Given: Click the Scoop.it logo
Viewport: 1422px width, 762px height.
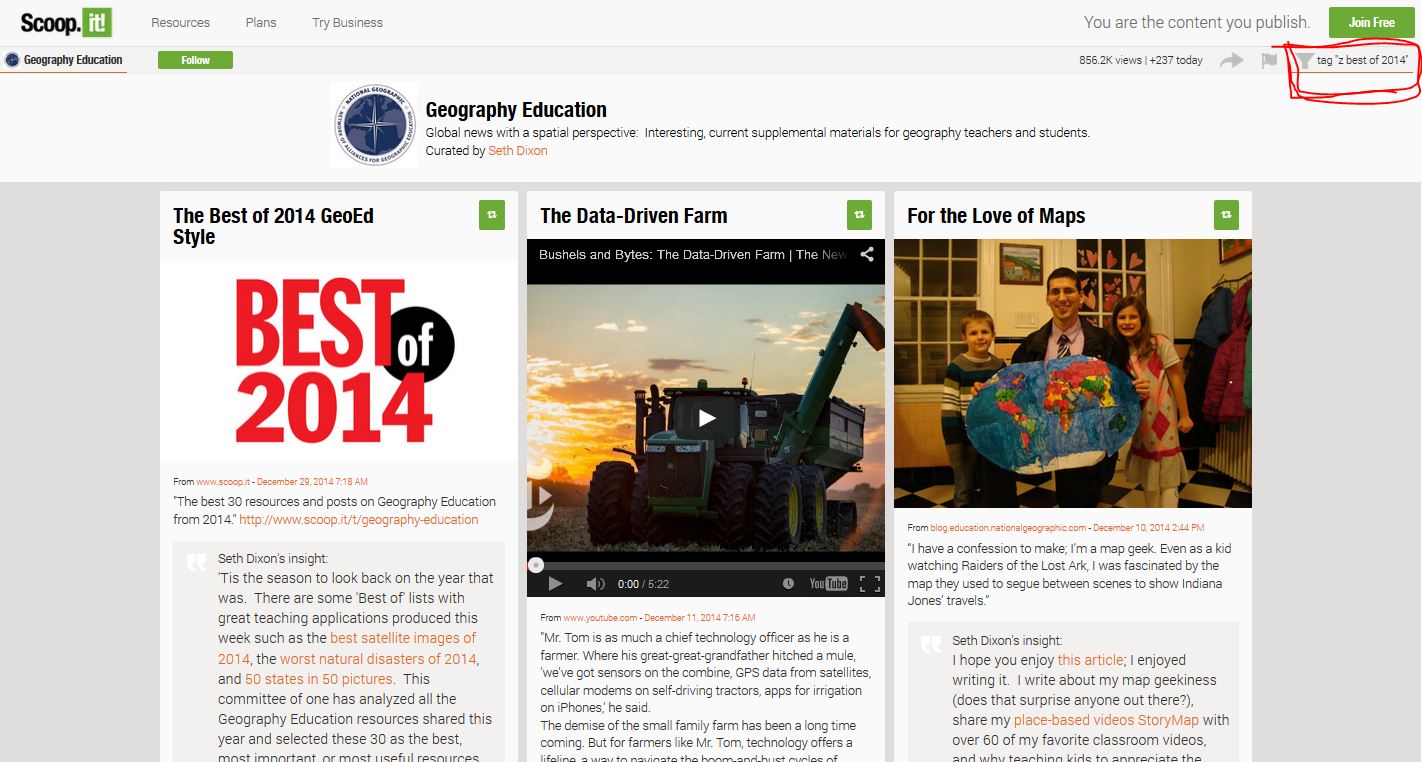Looking at the screenshot, I should (66, 22).
